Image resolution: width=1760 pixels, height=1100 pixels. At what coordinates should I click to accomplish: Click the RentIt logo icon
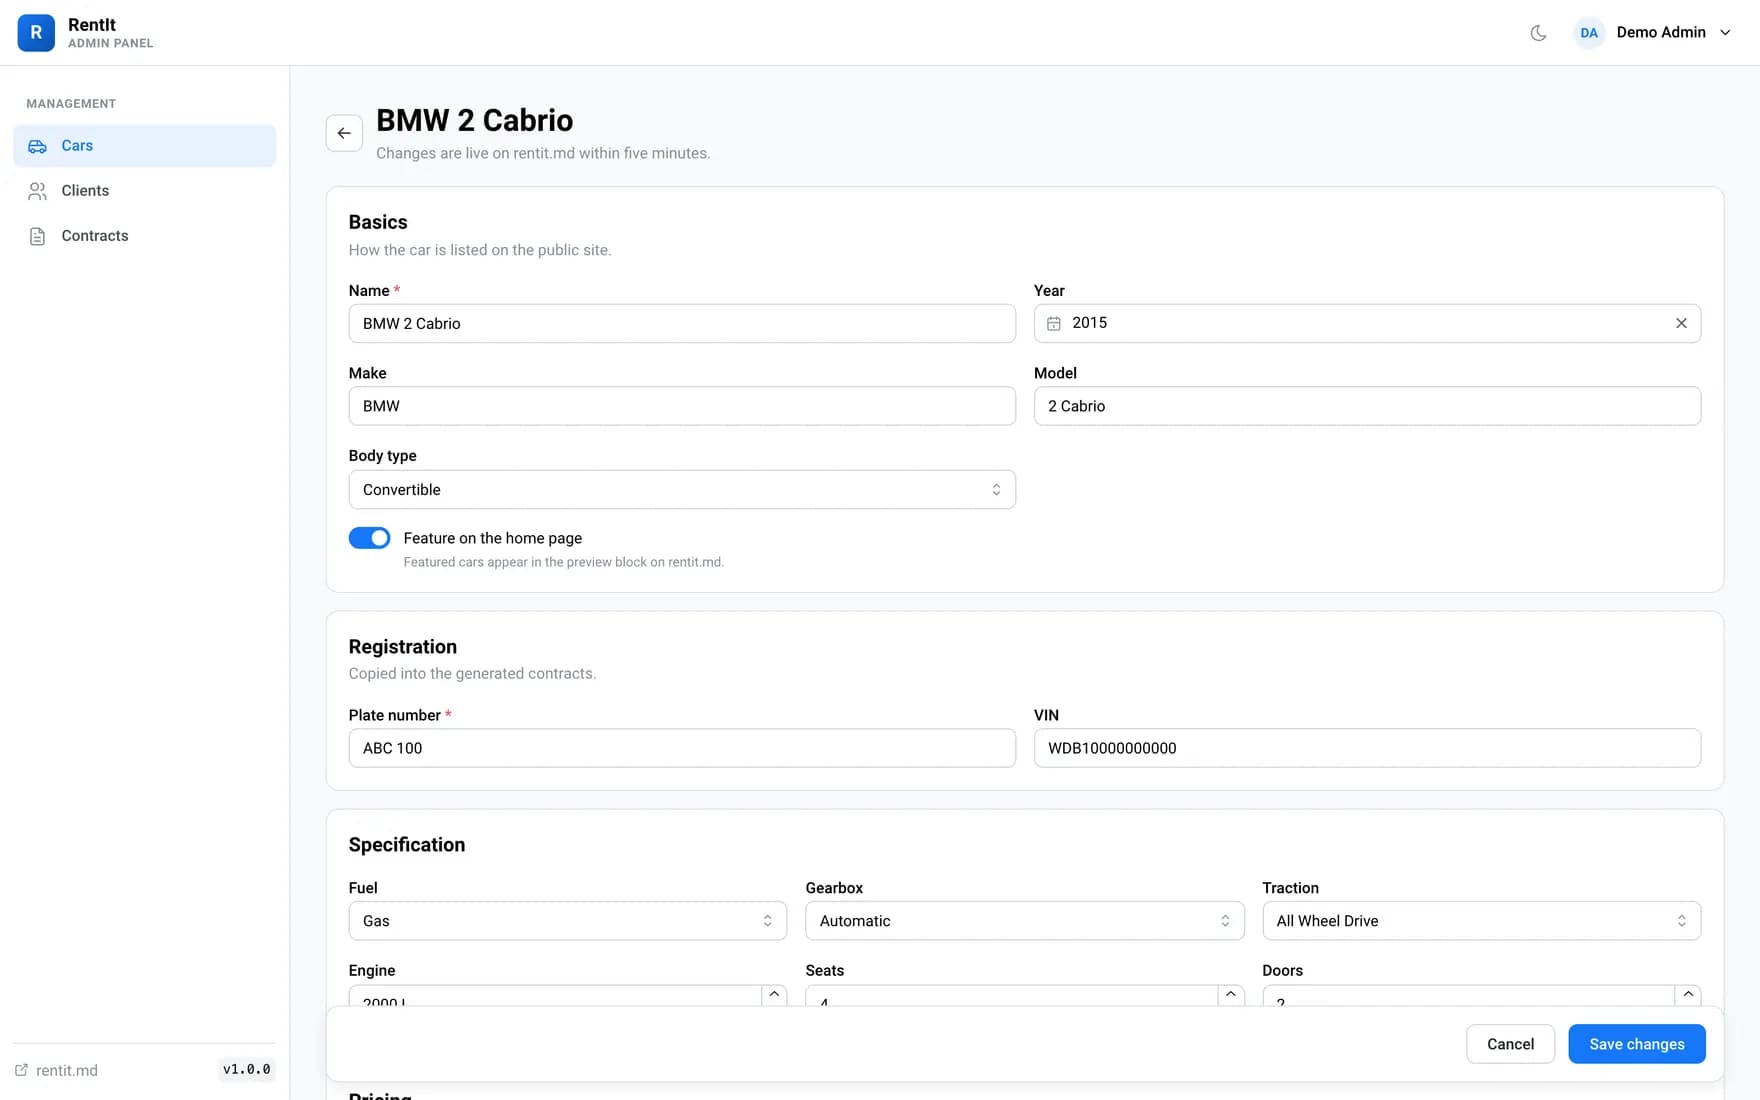coord(36,32)
